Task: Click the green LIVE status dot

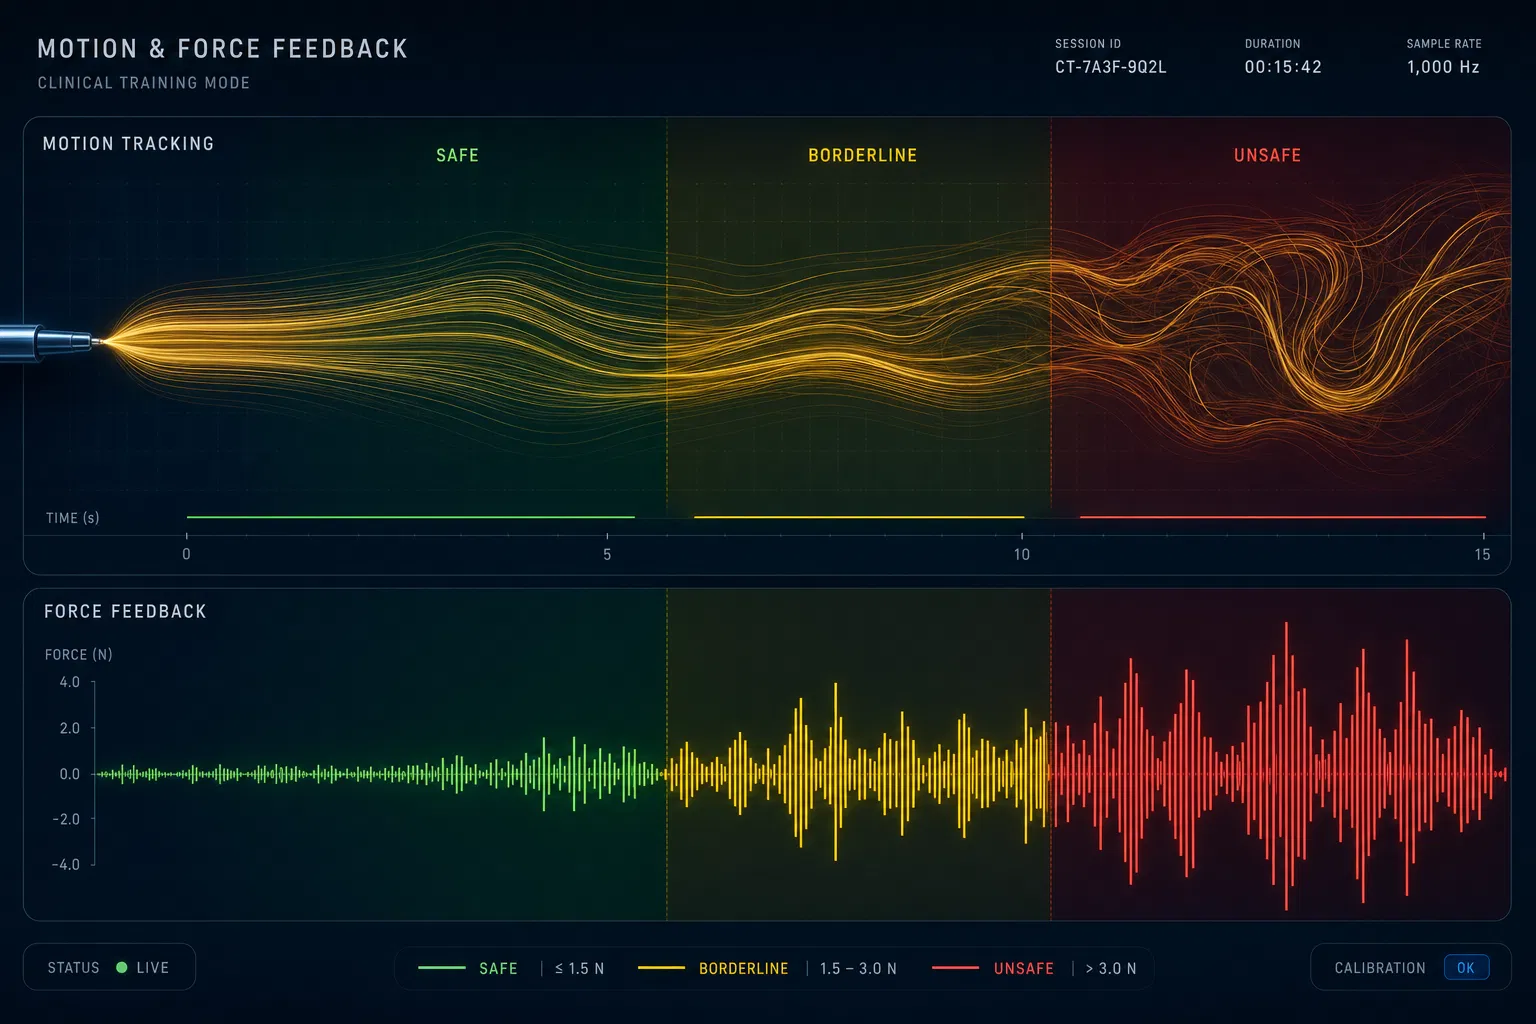Action: pos(122,966)
